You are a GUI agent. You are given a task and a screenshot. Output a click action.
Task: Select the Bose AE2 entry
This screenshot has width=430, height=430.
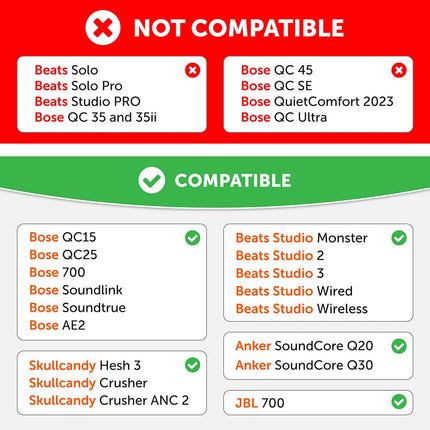(57, 325)
